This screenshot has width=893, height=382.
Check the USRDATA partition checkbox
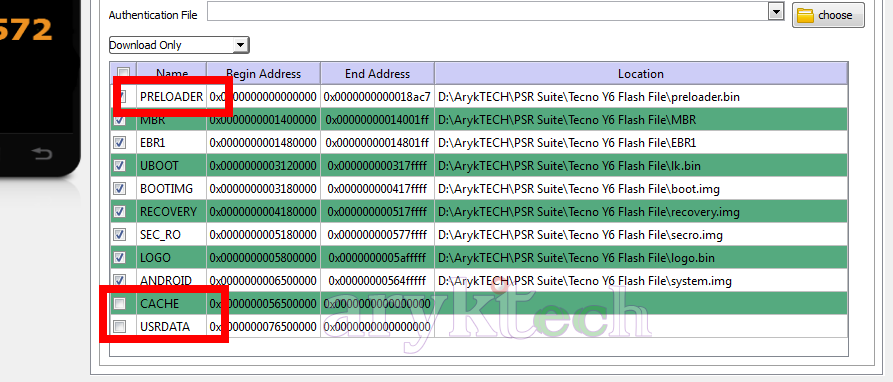click(120, 326)
